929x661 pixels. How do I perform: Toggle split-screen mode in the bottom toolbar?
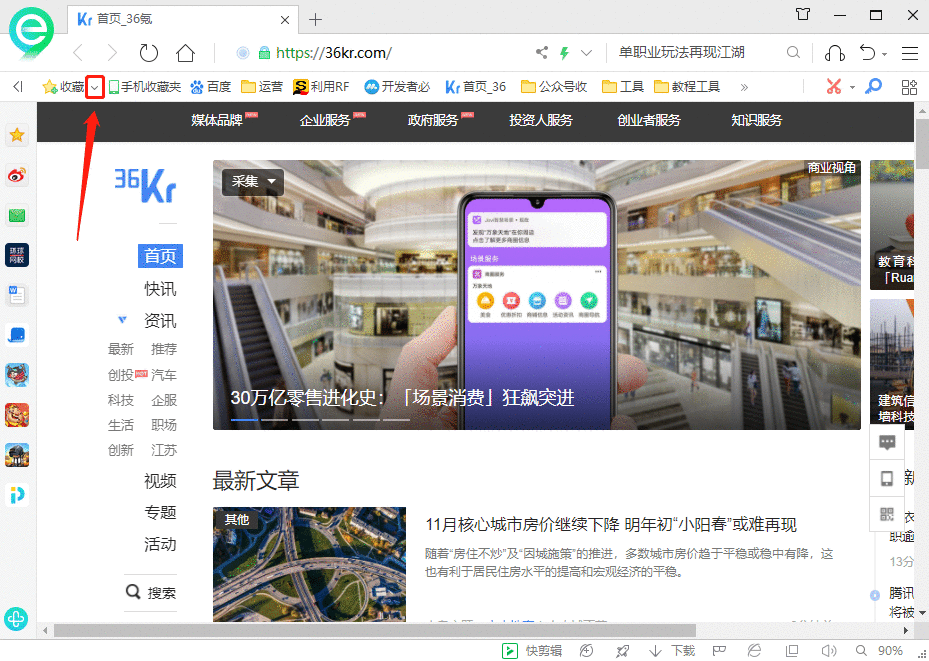(x=790, y=650)
